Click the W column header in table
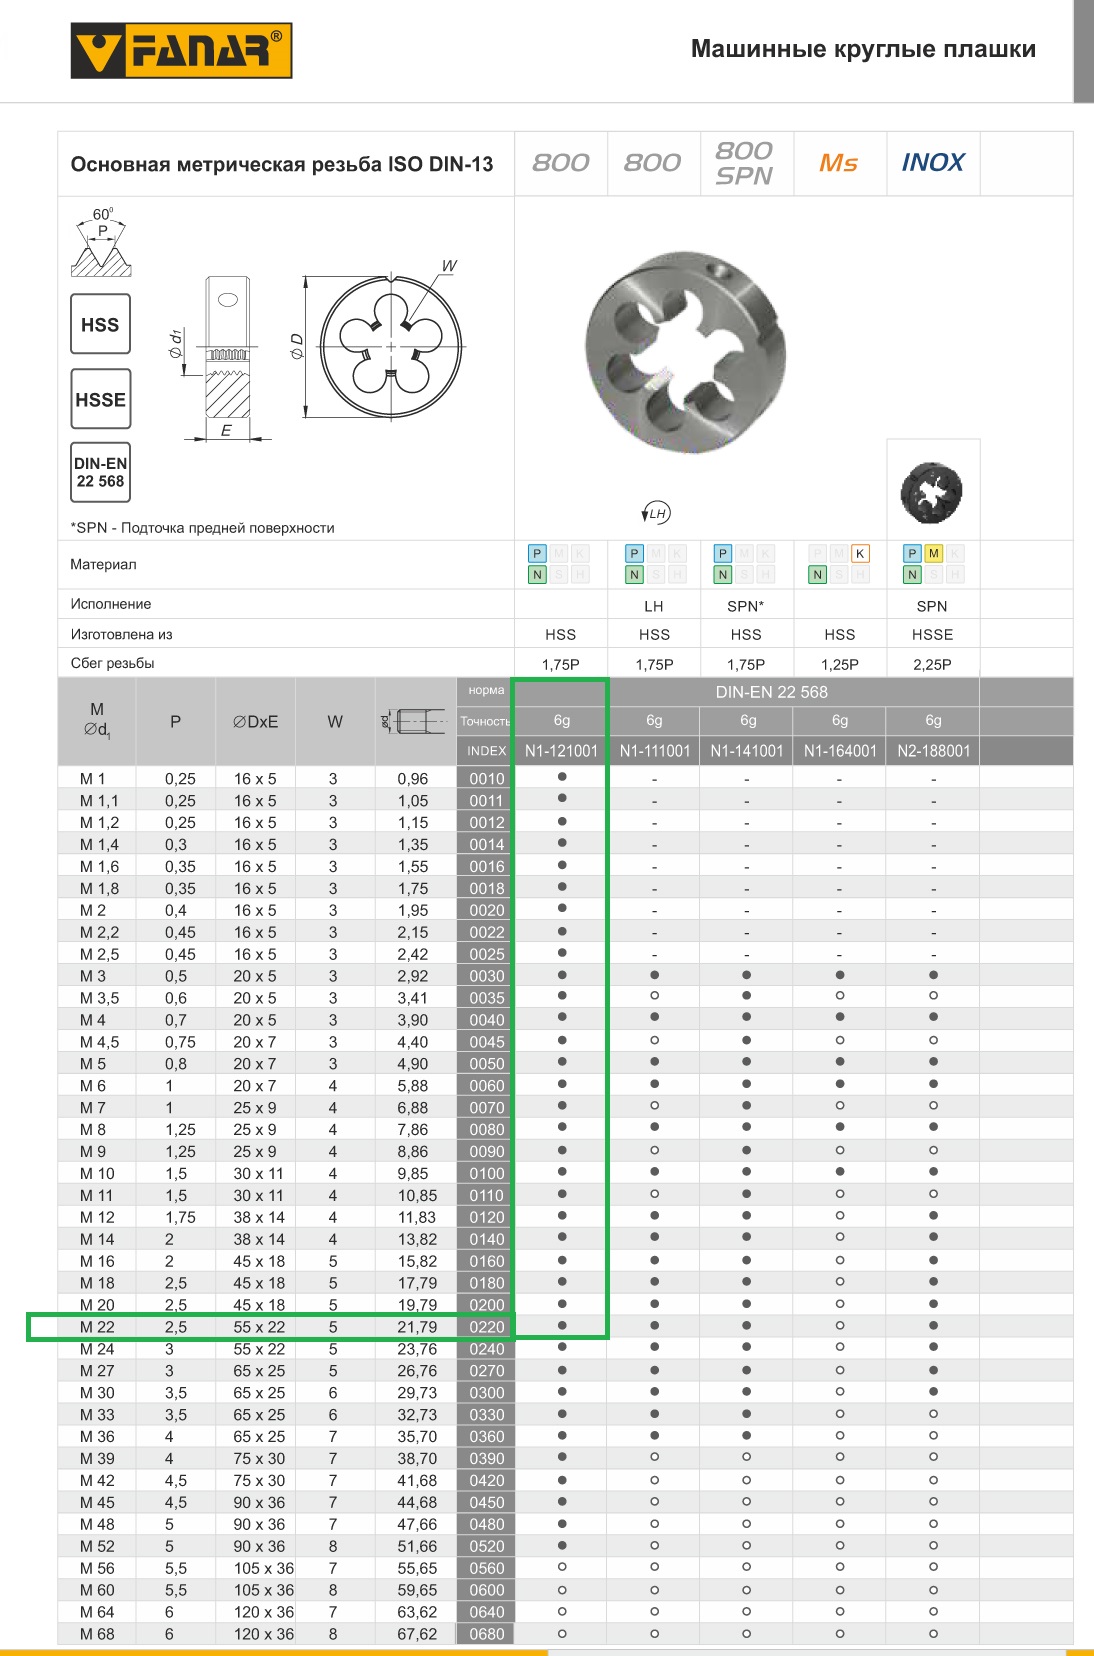The image size is (1094, 1656). click(335, 721)
